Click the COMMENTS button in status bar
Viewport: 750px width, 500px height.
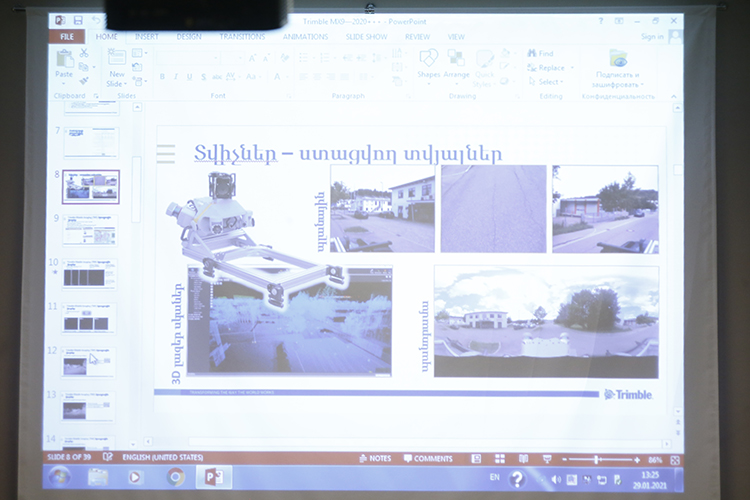(428, 459)
